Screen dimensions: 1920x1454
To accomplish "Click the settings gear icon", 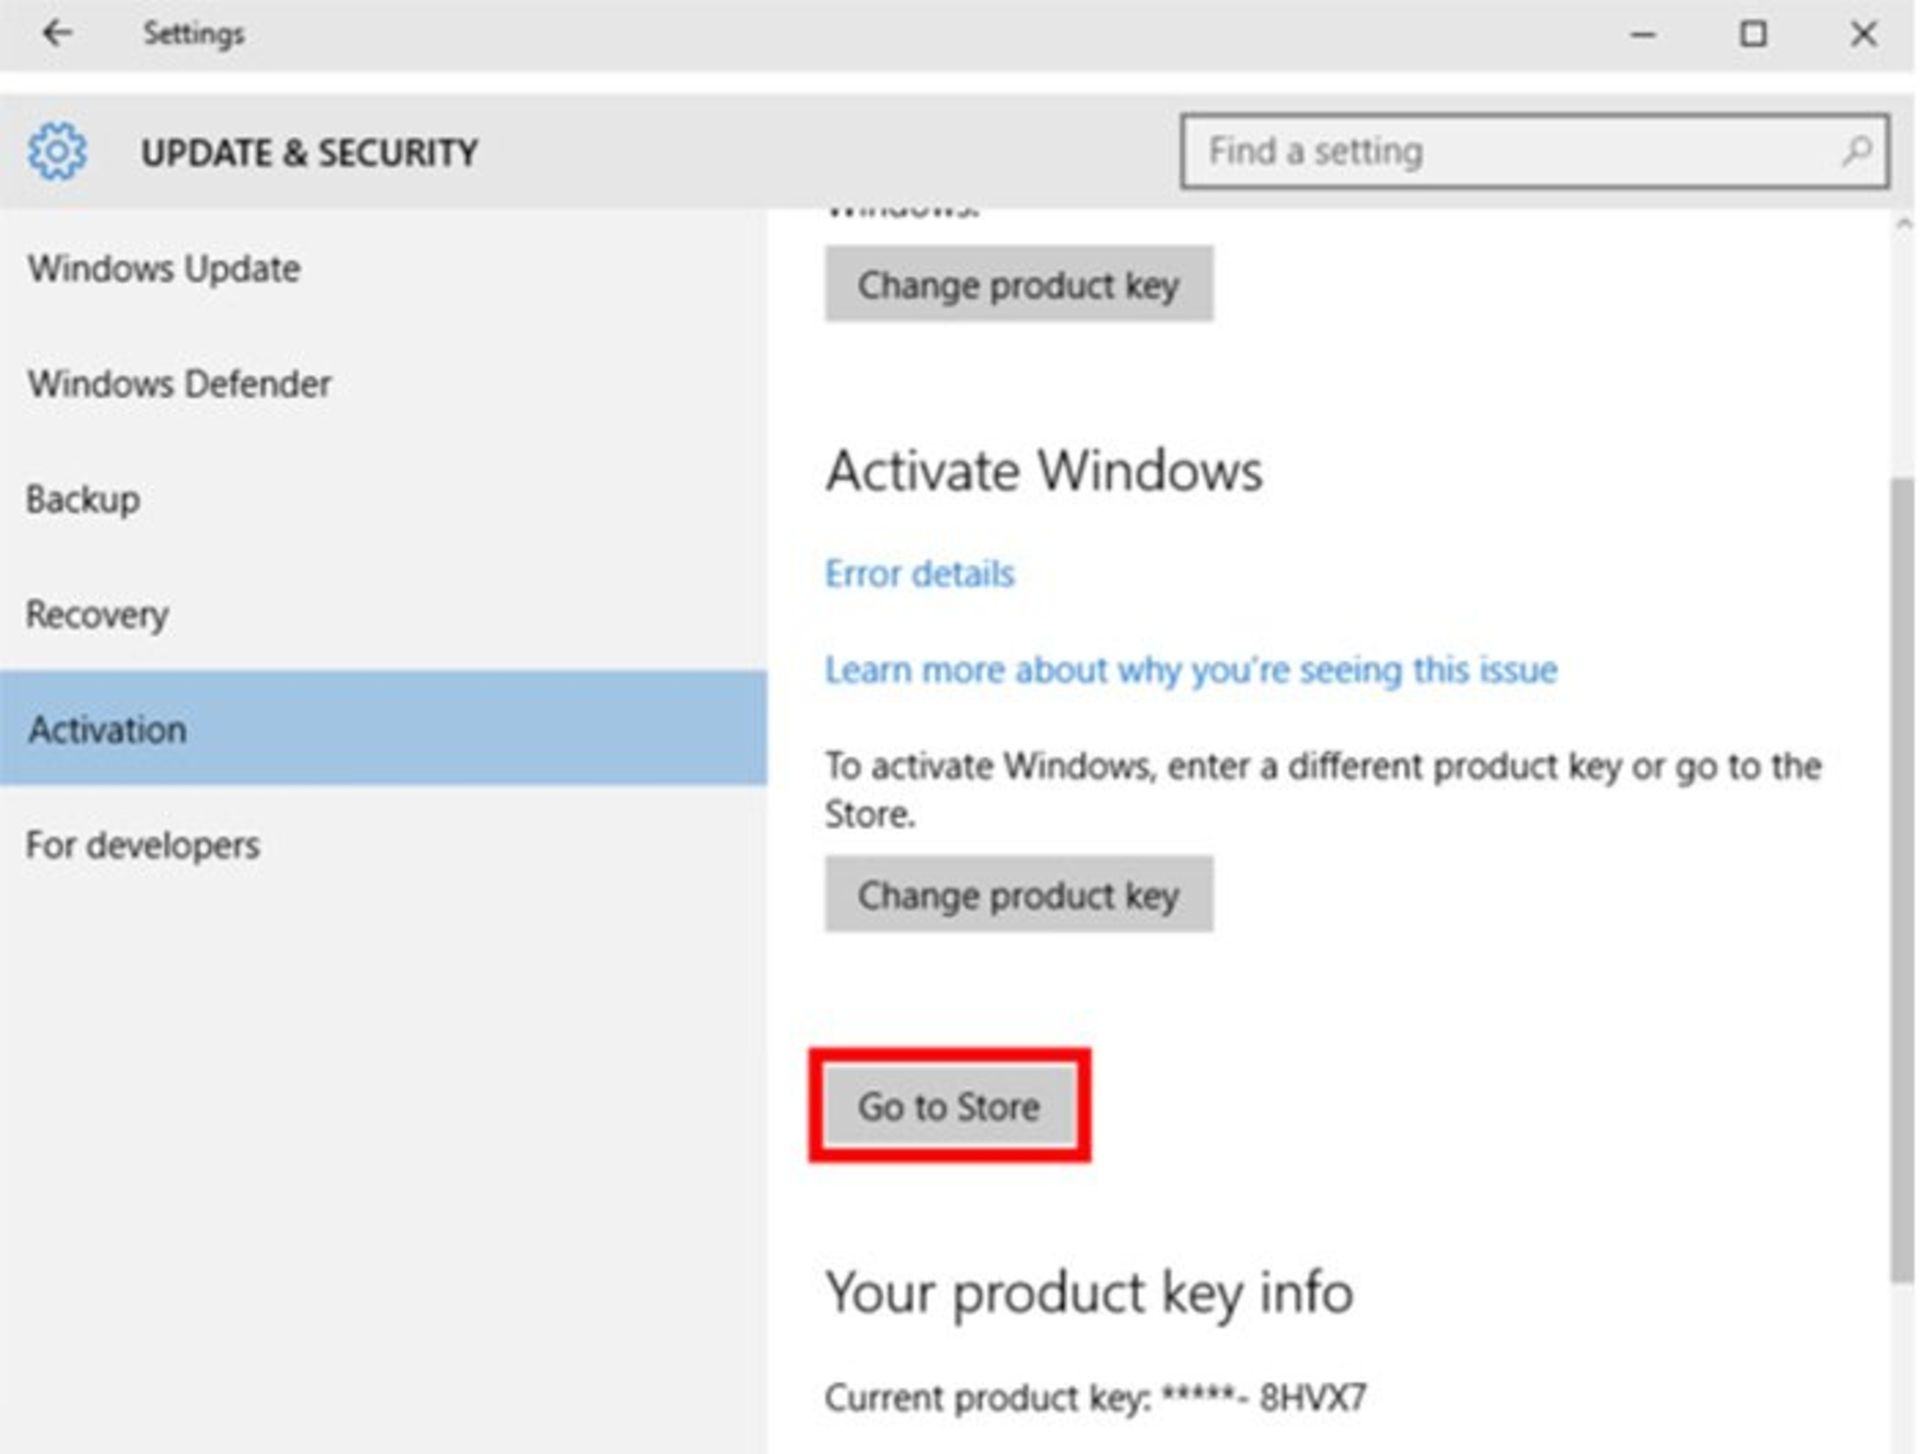I will coord(55,152).
